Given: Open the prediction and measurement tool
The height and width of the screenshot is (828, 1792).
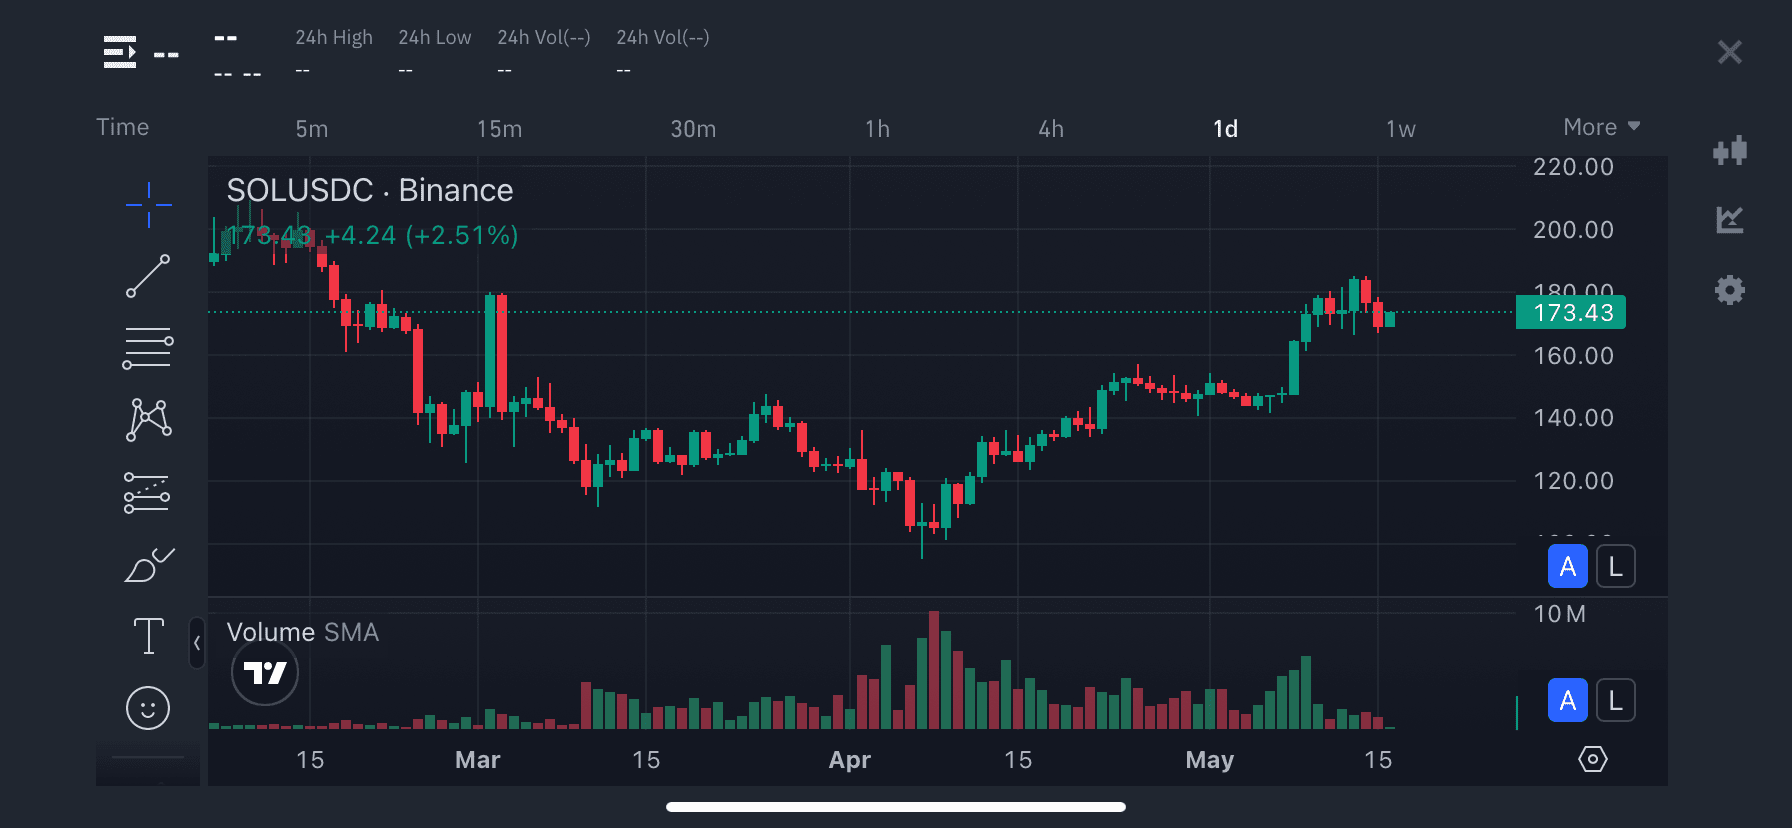Looking at the screenshot, I should pos(147,493).
